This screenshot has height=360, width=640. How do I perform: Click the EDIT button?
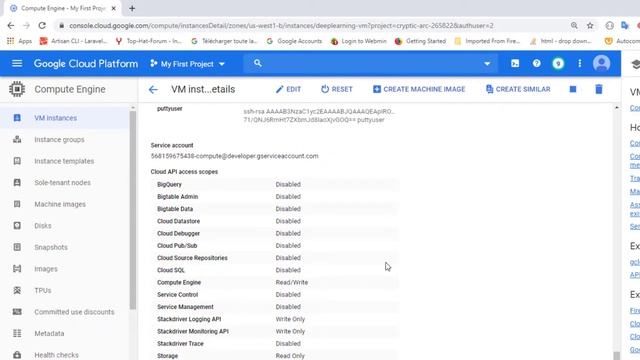tap(288, 89)
